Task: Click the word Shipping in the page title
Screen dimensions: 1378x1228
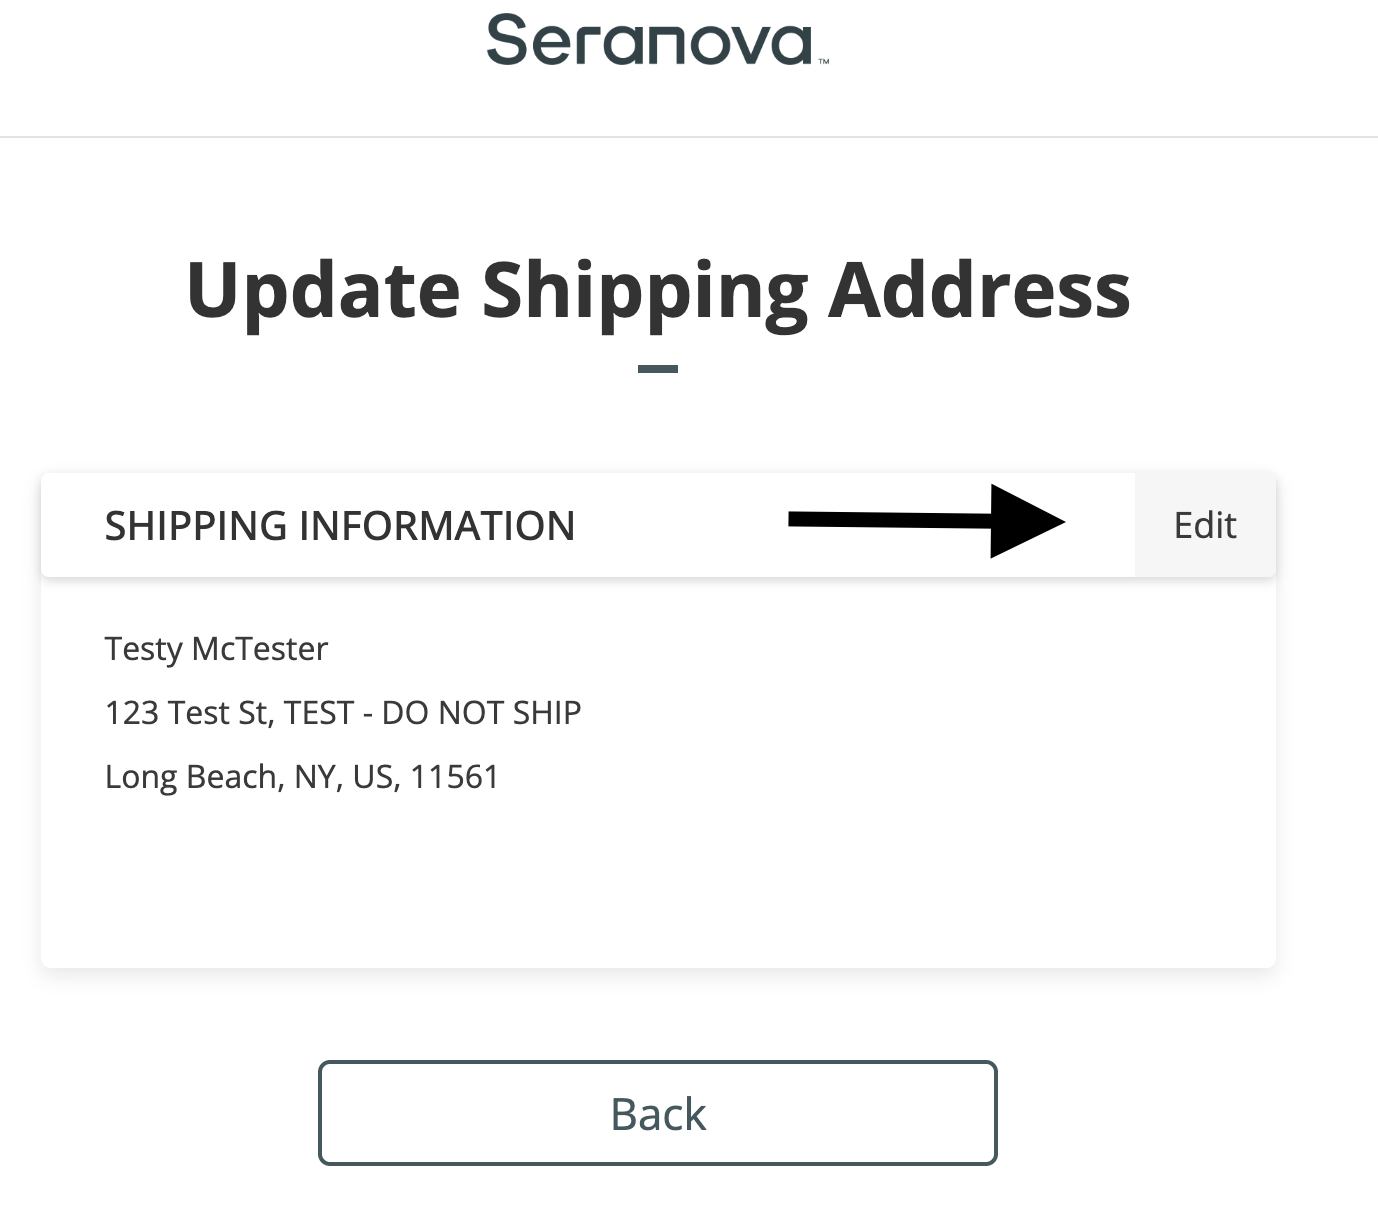Action: tap(645, 291)
